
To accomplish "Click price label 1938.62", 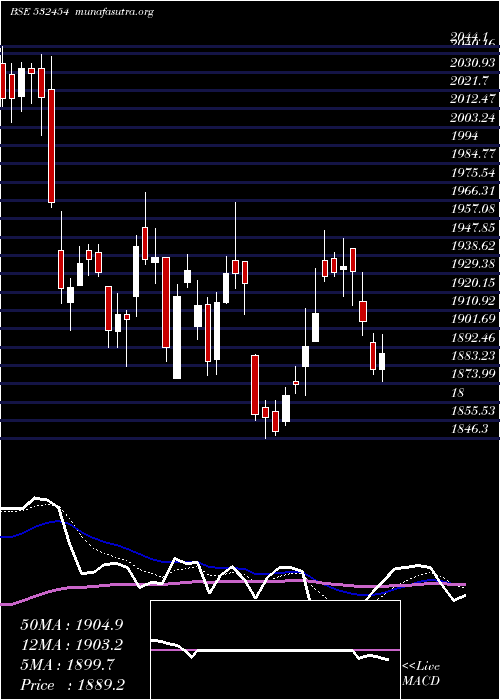I will (473, 246).
